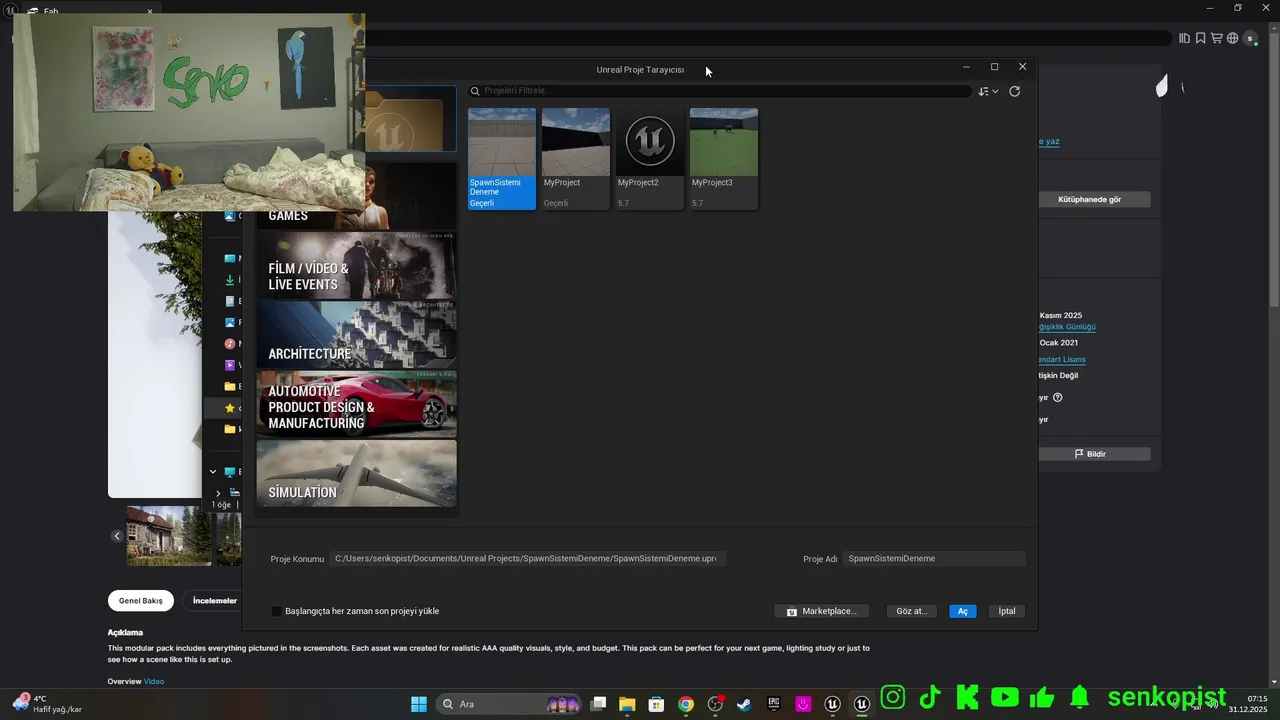Open Steam from the taskbar
This screenshot has height=720, width=1280.
click(744, 704)
